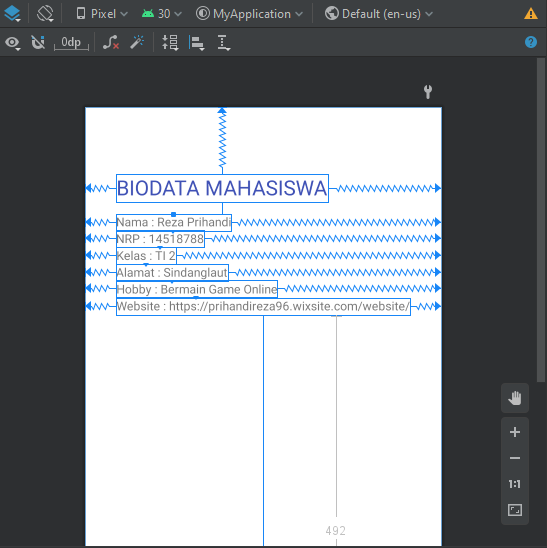Select the Website URL text view
The image size is (547, 548).
click(x=263, y=307)
